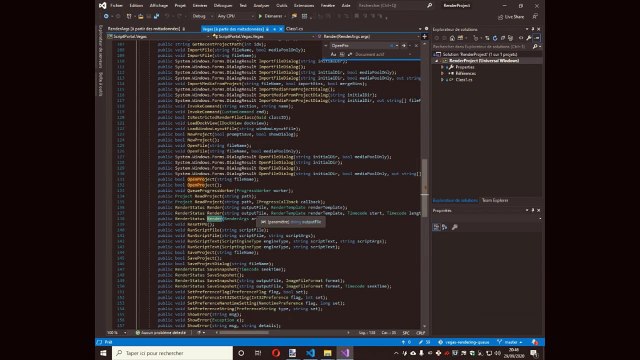Click properties wrench in Solution Explorer toolbar
The width and height of the screenshot is (640, 360).
coord(529,38)
